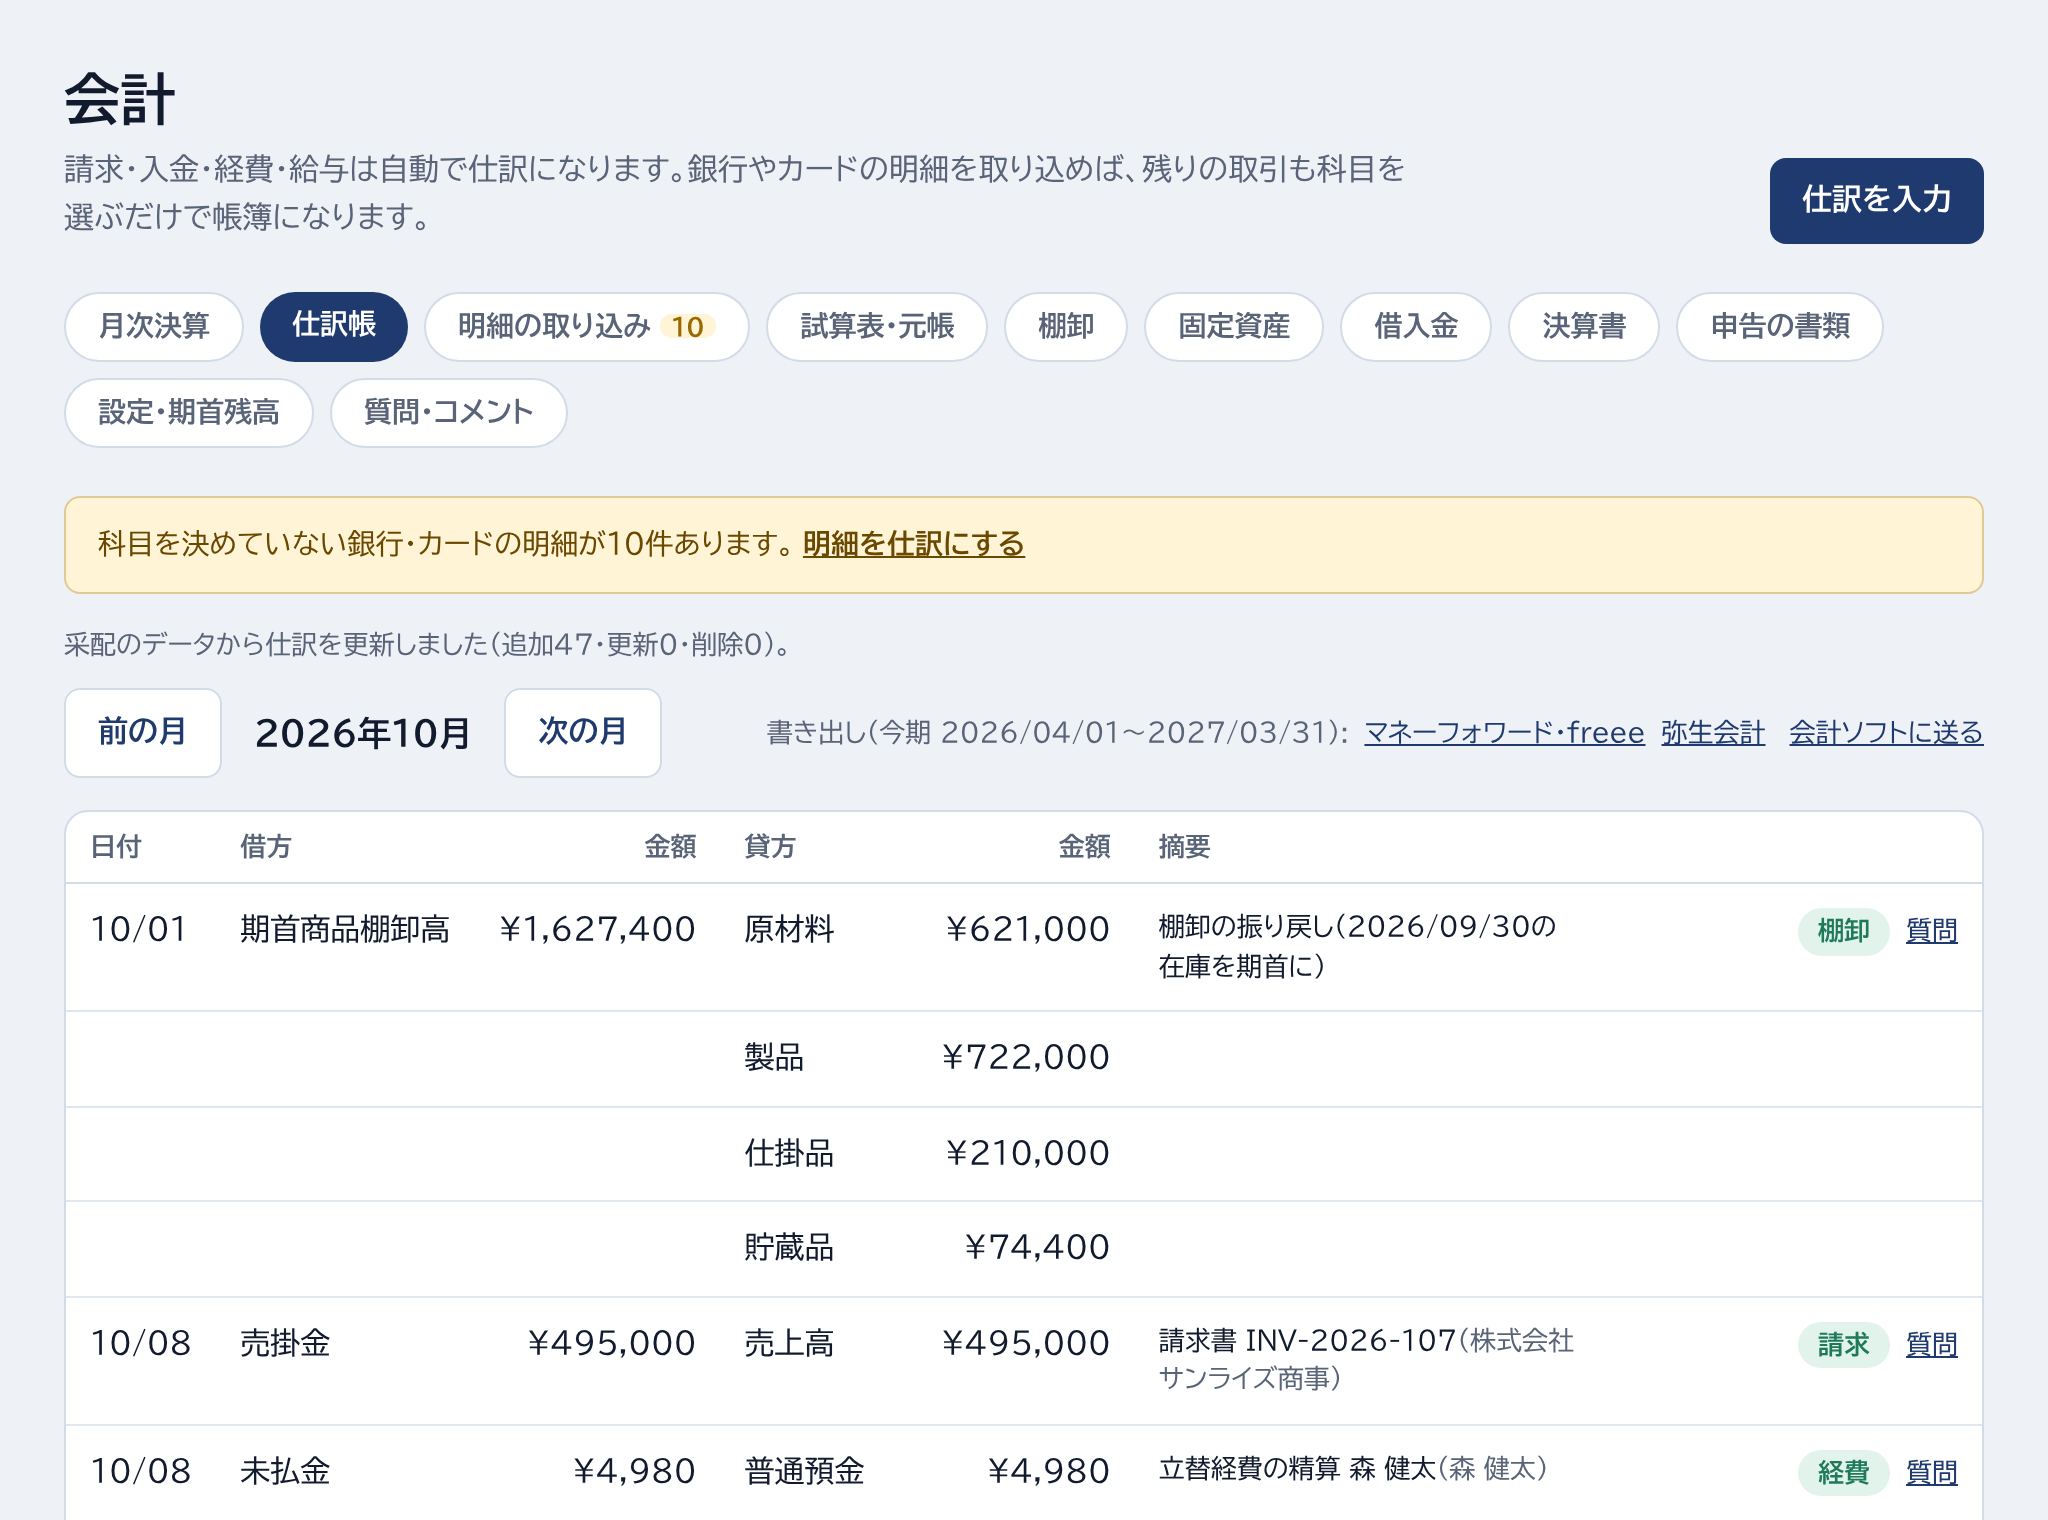The image size is (2048, 1520).
Task: Select the 売上高 credit cell
Action: point(789,1344)
